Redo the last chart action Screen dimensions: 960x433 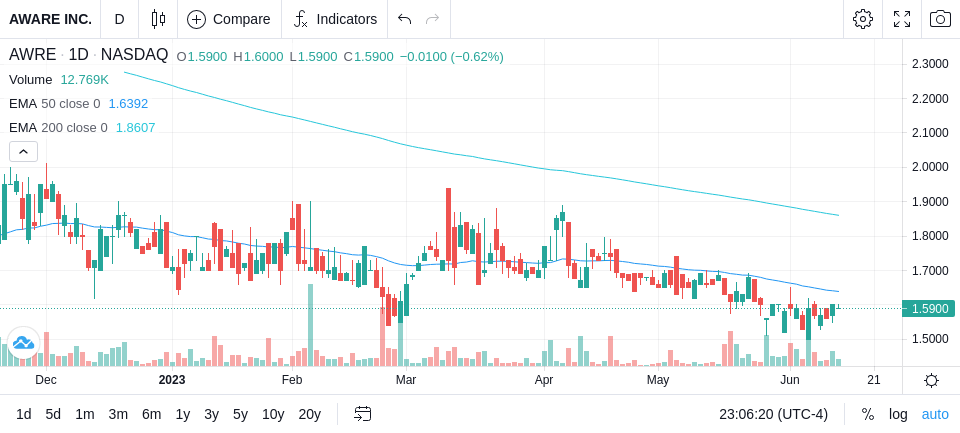tap(433, 19)
